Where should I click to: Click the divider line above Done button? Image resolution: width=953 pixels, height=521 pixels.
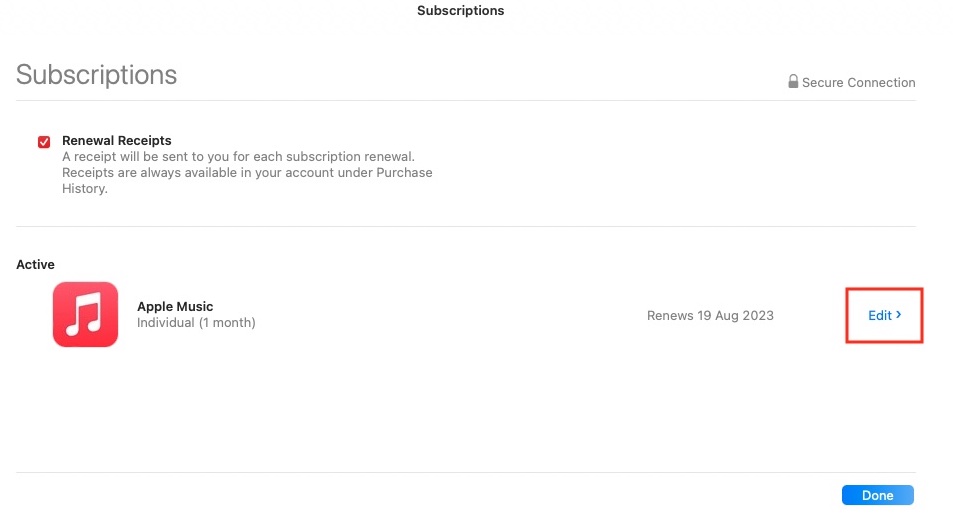click(465, 473)
